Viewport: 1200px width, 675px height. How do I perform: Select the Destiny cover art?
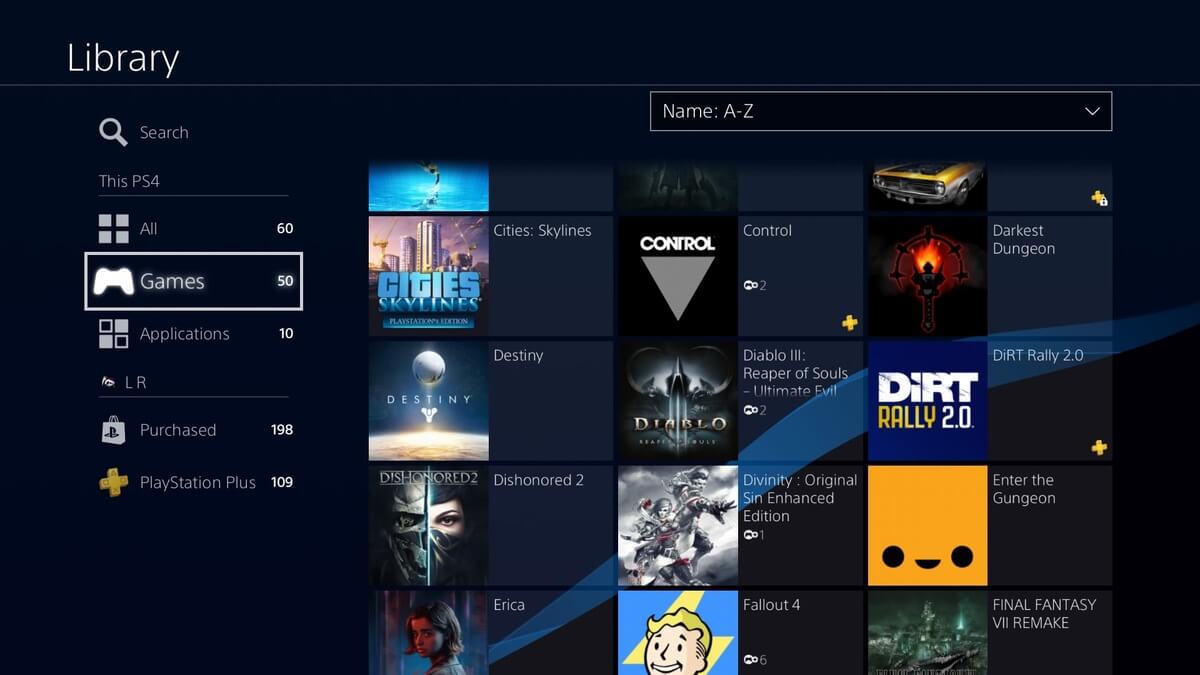[x=429, y=400]
